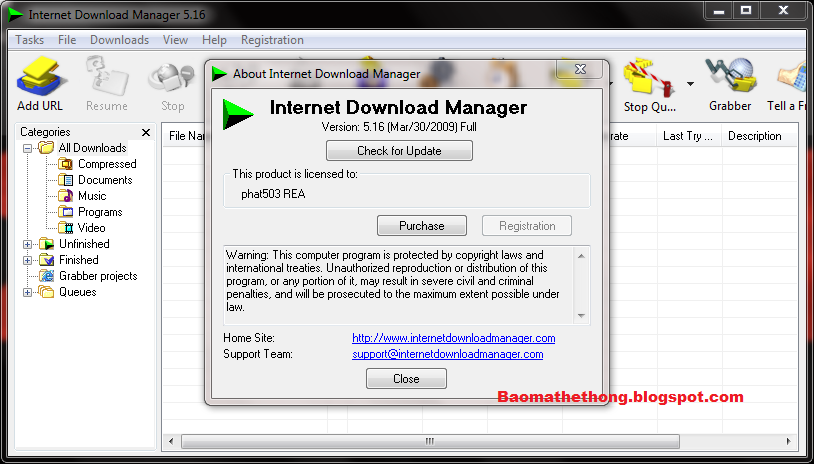Image resolution: width=814 pixels, height=464 pixels.
Task: Open the Stop Queue dropdown arrow
Action: click(690, 84)
